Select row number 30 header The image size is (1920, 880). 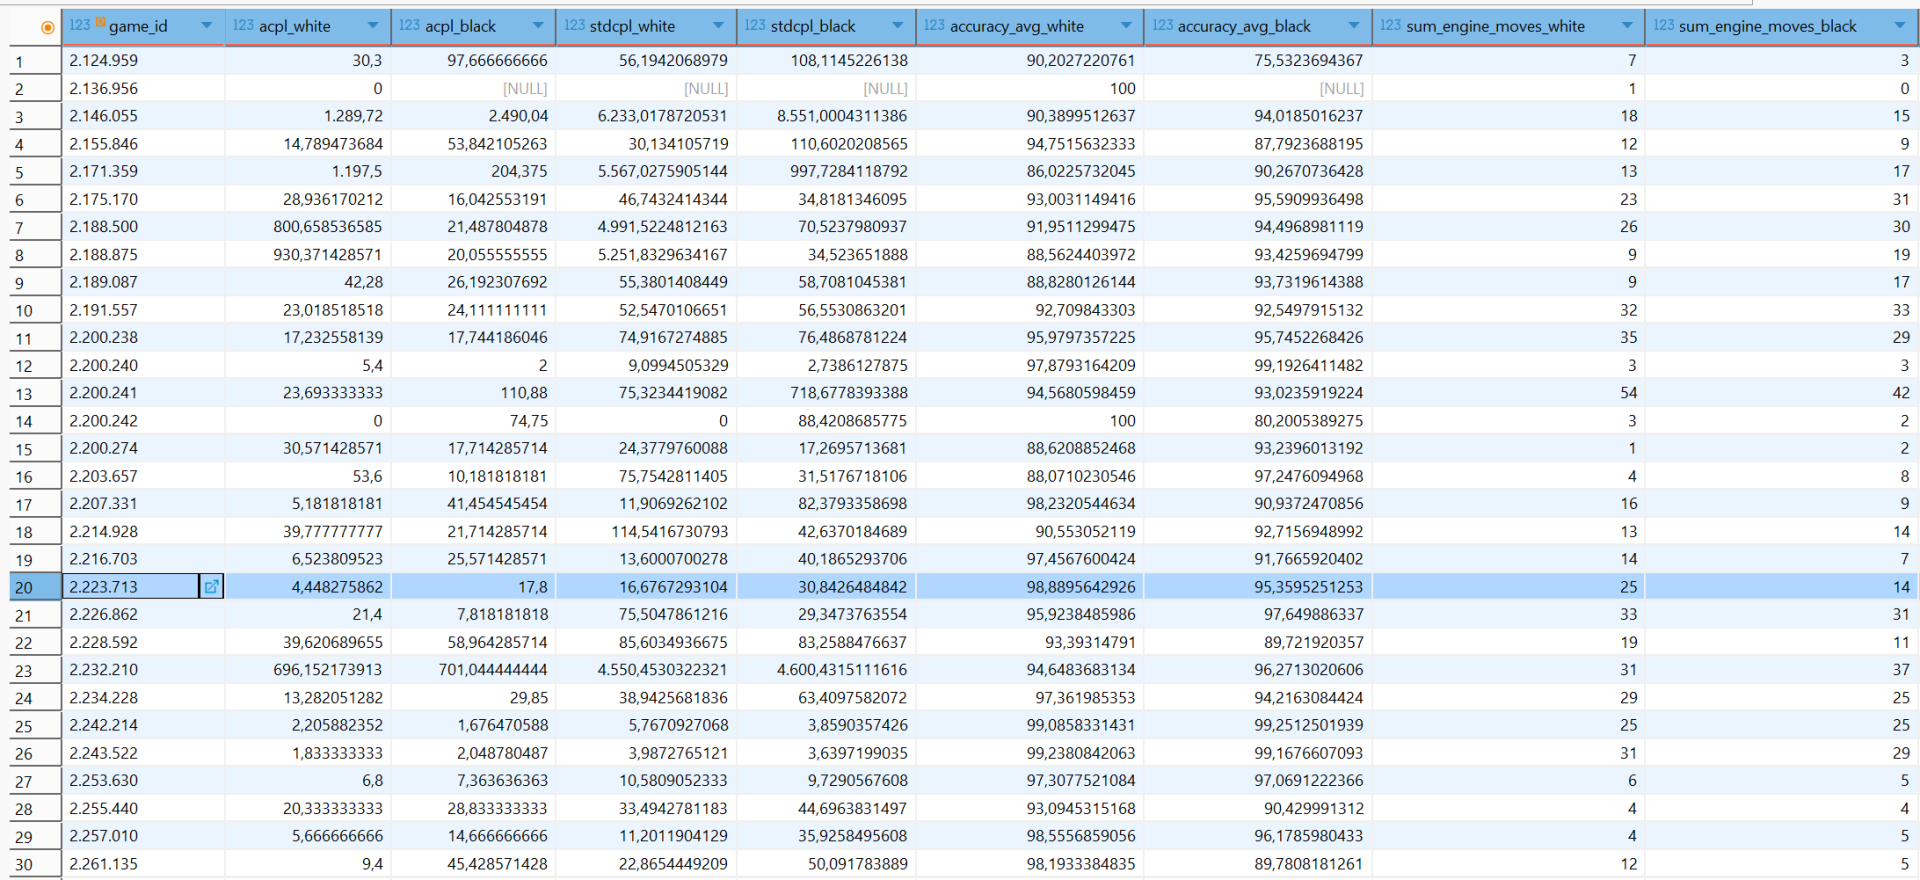click(x=24, y=865)
